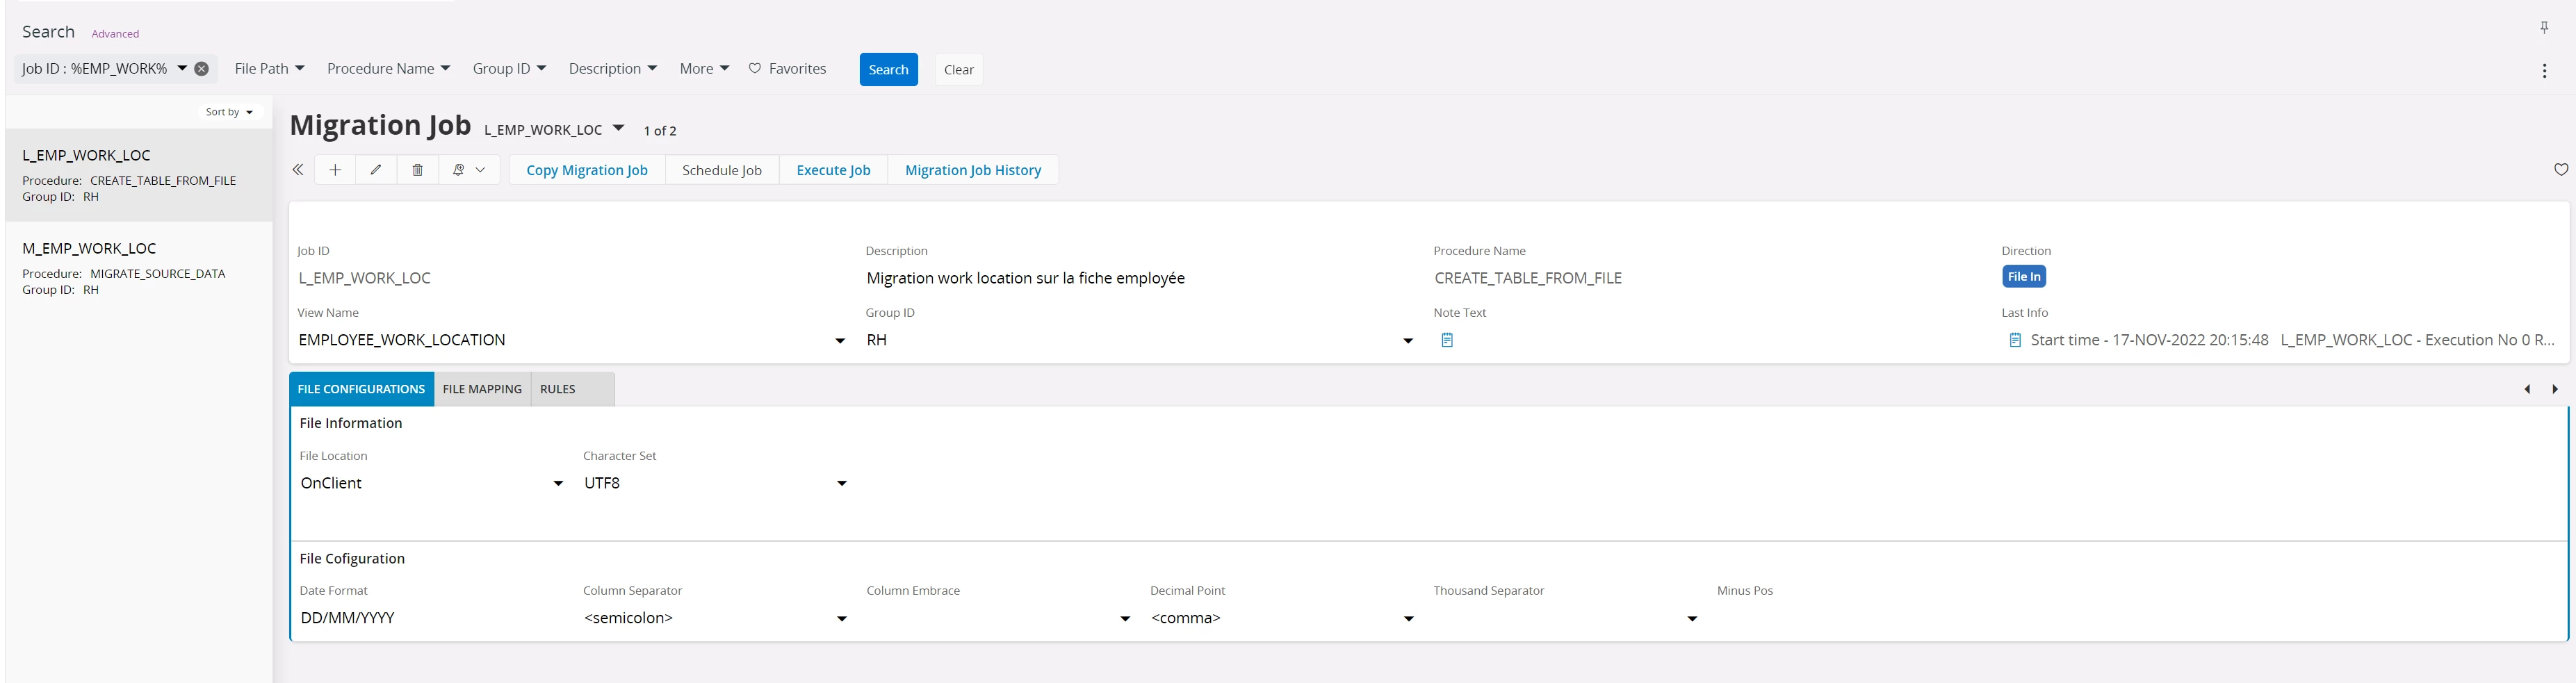Open Migration Job History

point(973,170)
